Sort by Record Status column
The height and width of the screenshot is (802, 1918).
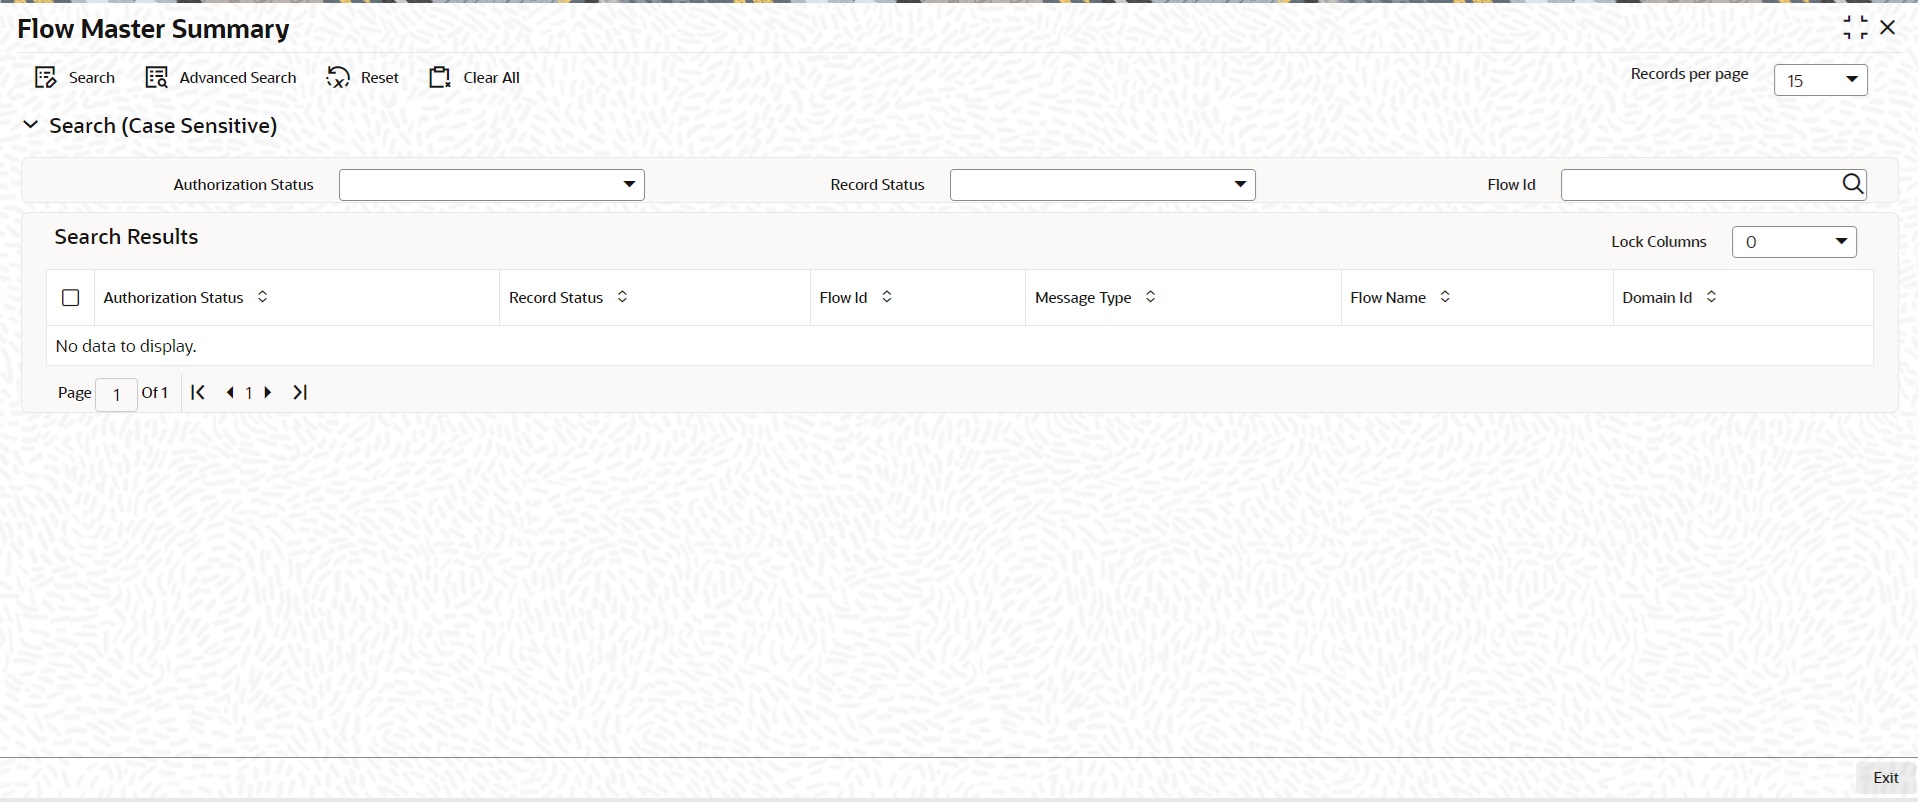(x=622, y=297)
